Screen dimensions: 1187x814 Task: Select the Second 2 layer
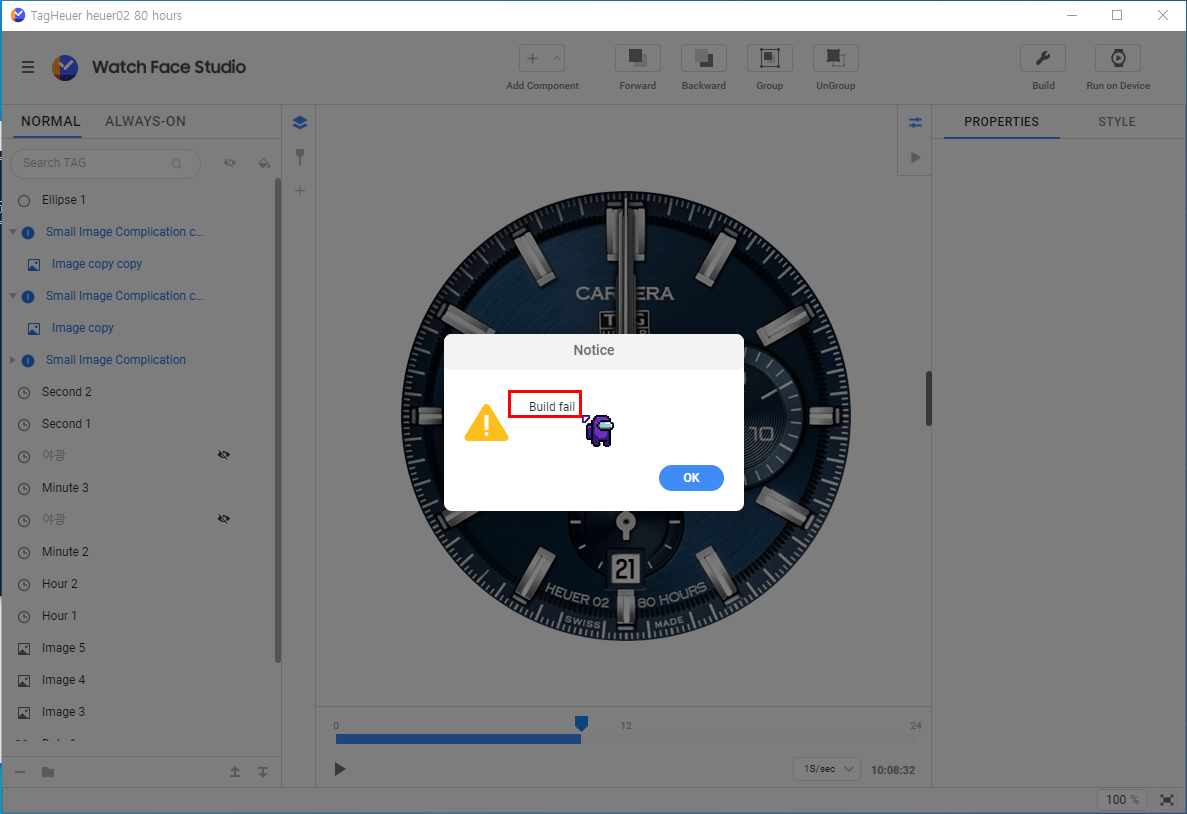[x=141, y=392]
